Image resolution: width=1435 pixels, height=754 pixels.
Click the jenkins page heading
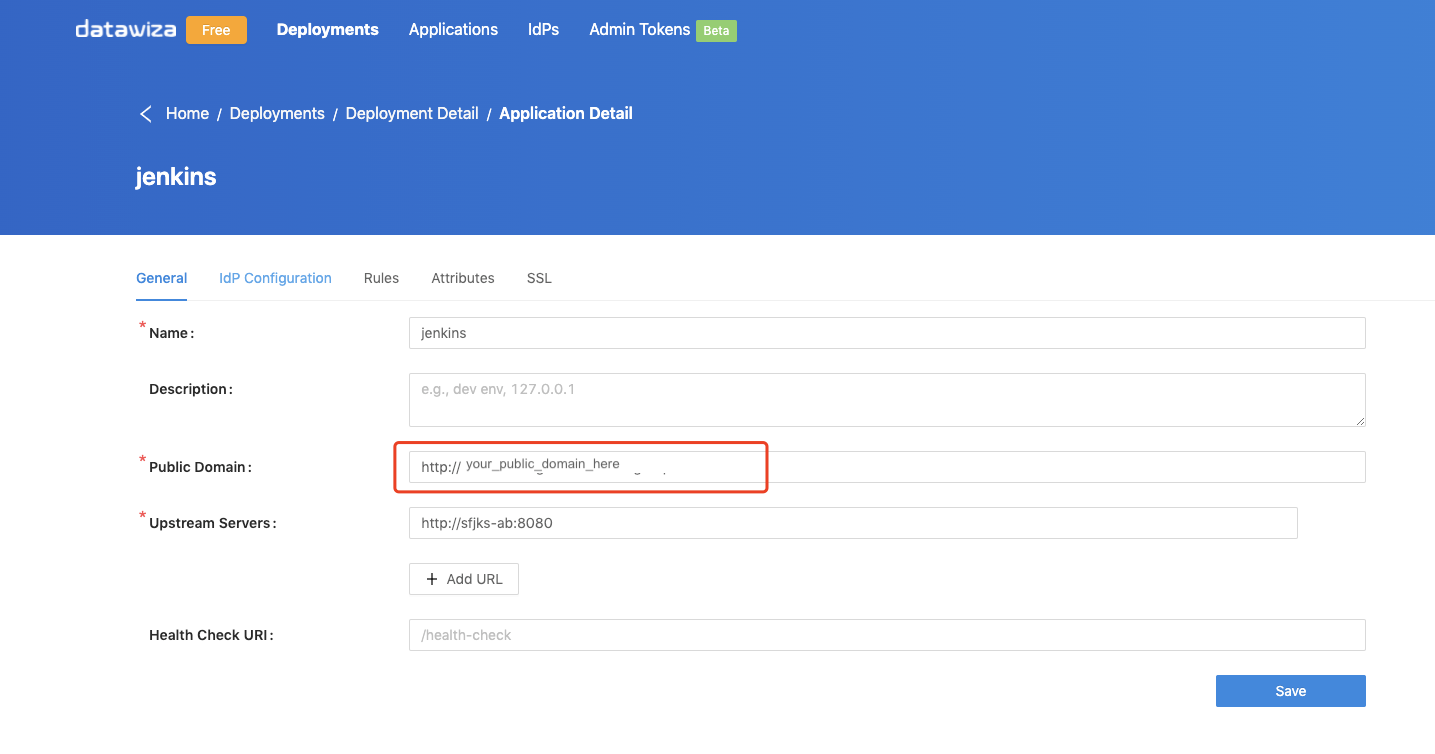coord(176,177)
